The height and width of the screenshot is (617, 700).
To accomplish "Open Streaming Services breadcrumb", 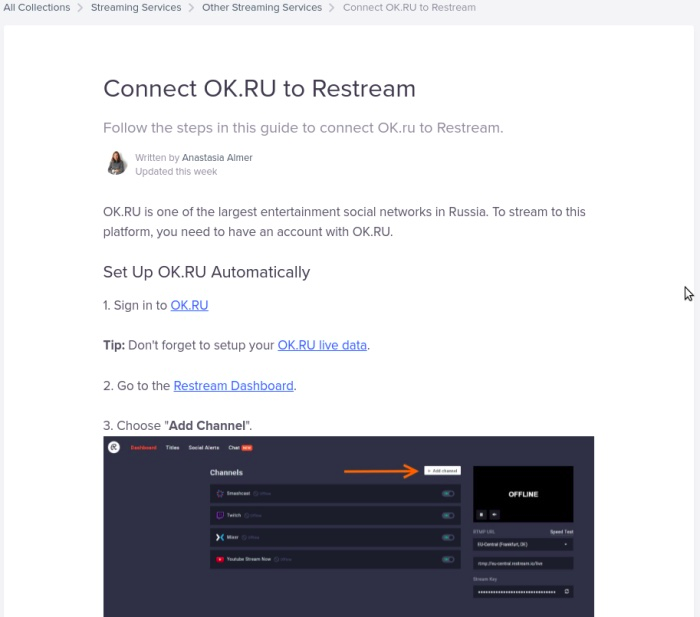I will (x=136, y=8).
